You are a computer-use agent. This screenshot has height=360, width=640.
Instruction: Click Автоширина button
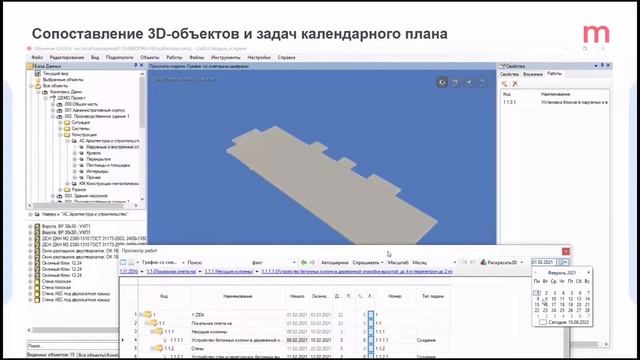click(335, 262)
